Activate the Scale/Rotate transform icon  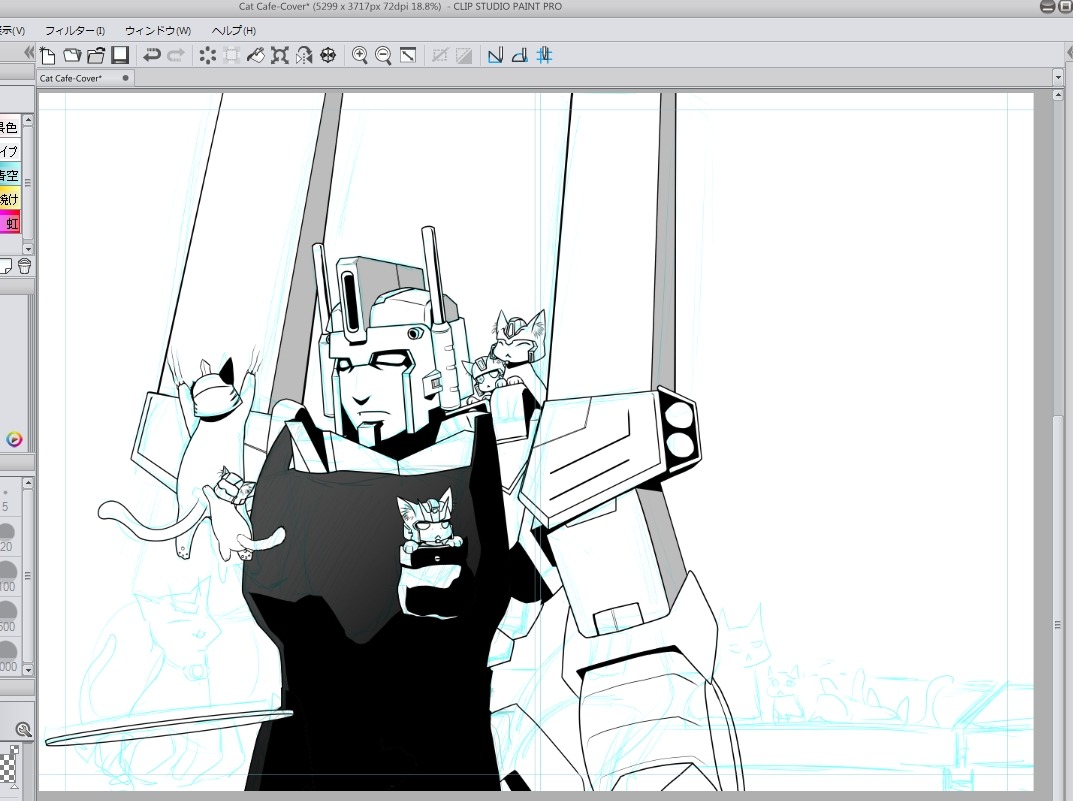pos(279,55)
